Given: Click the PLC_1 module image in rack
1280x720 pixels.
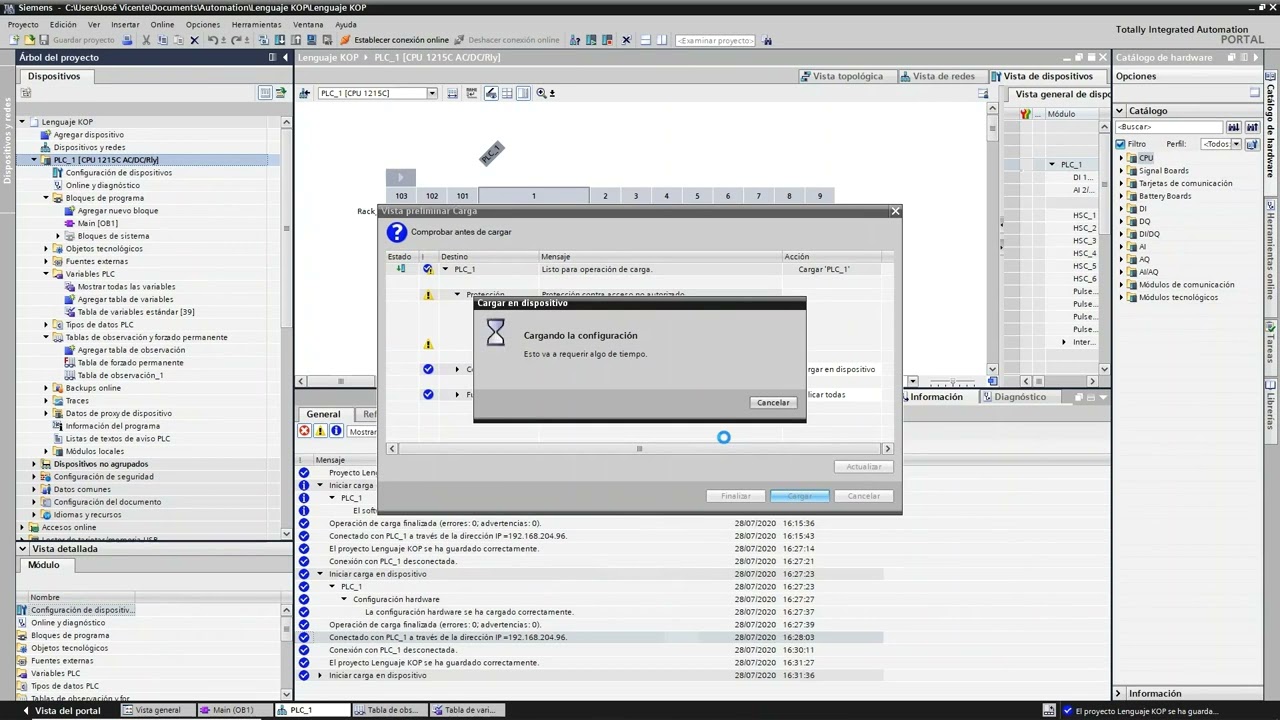Looking at the screenshot, I should (x=491, y=153).
